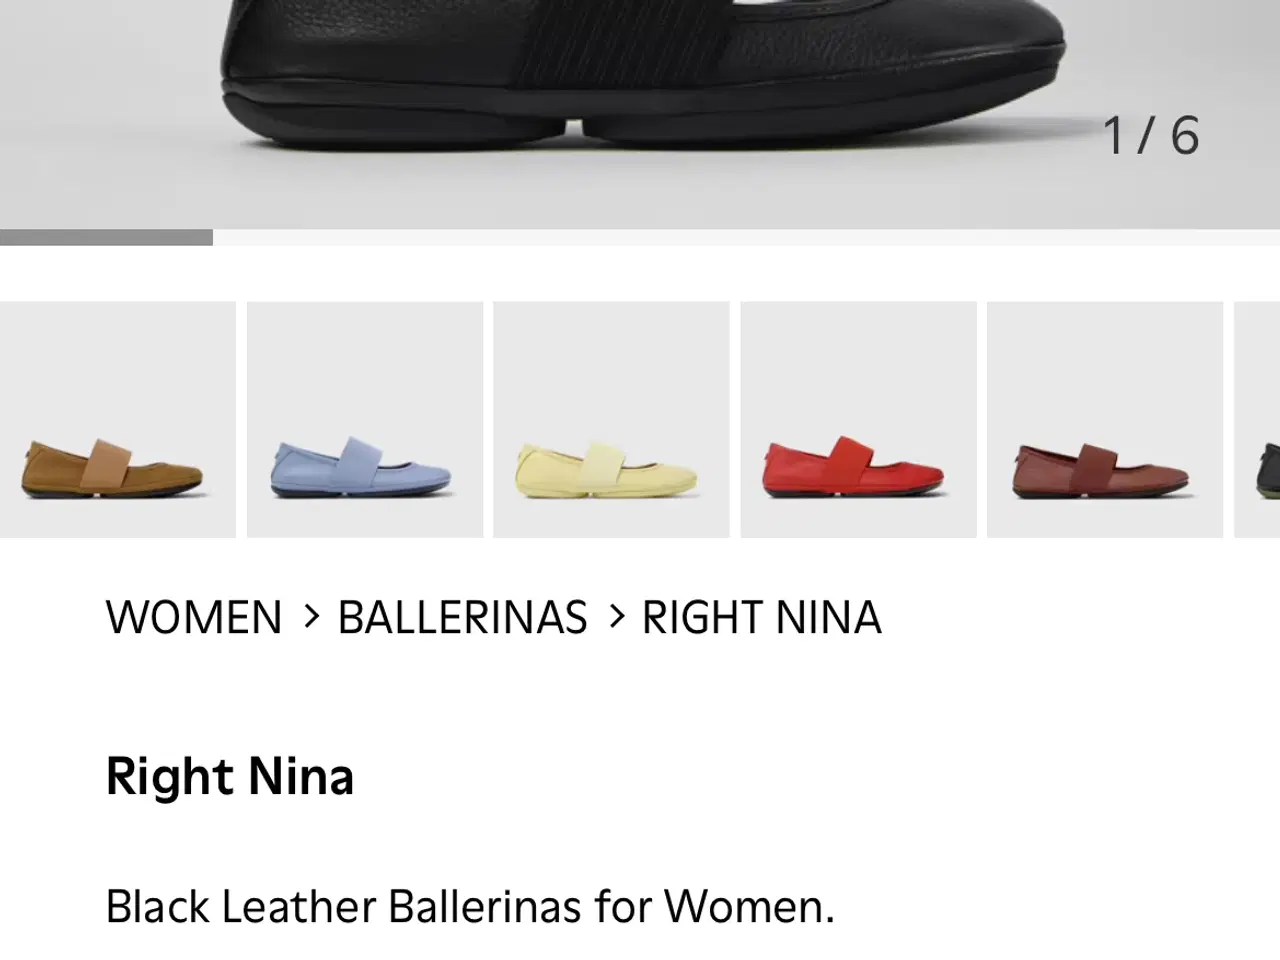Image resolution: width=1280 pixels, height=960 pixels.
Task: Click the light unfilled gallery progress track
Action: click(x=746, y=237)
